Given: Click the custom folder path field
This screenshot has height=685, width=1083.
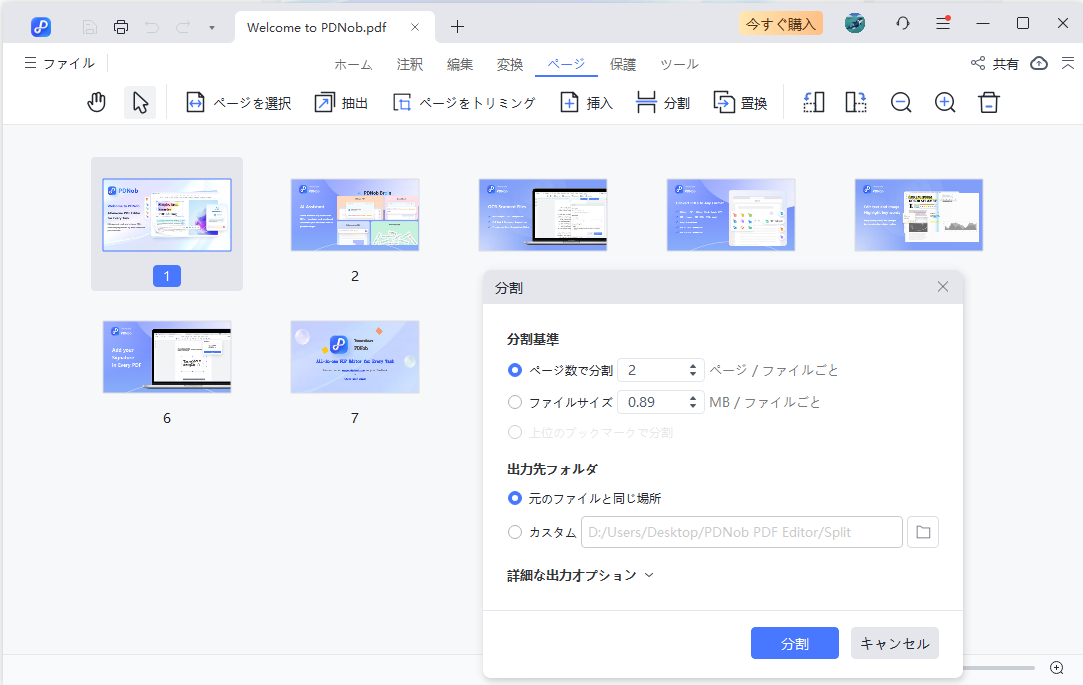Looking at the screenshot, I should pyautogui.click(x=742, y=532).
